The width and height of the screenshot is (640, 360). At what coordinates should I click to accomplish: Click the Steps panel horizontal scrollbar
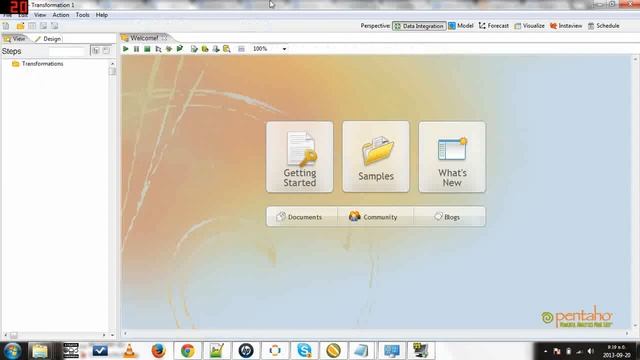pyautogui.click(x=55, y=335)
